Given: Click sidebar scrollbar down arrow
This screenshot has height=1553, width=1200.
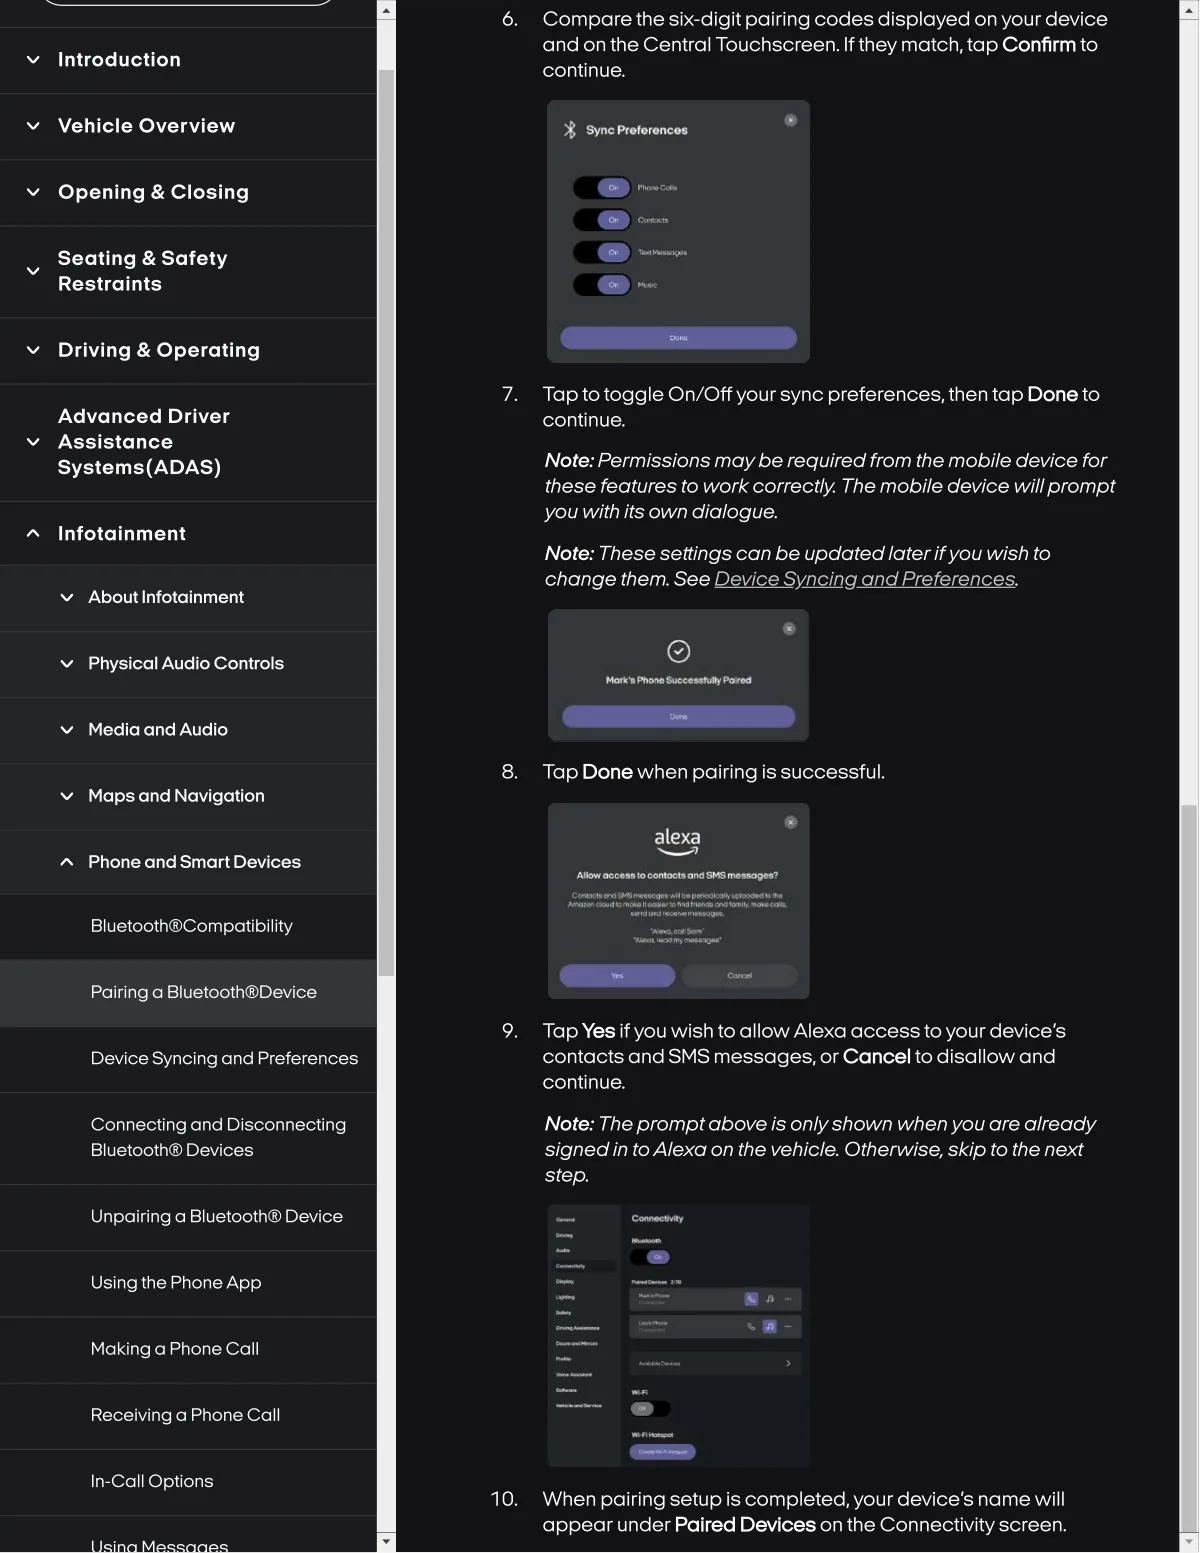Looking at the screenshot, I should point(386,1542).
